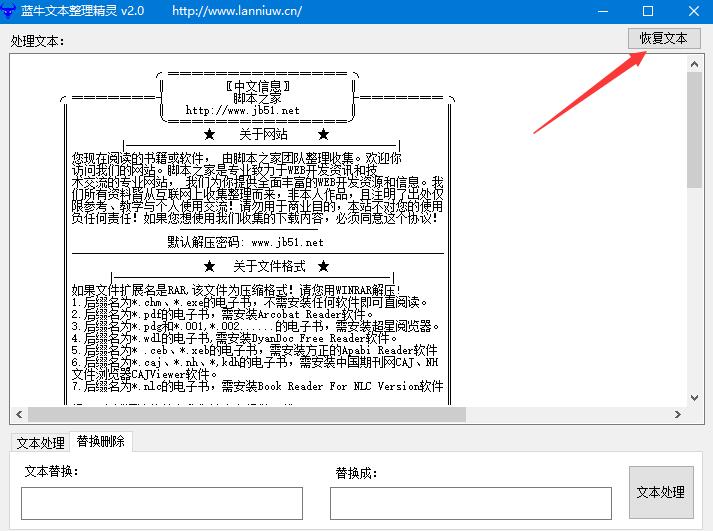The height and width of the screenshot is (531, 713).
Task: Click the vertical scrollbar thumb
Action: (x=694, y=130)
